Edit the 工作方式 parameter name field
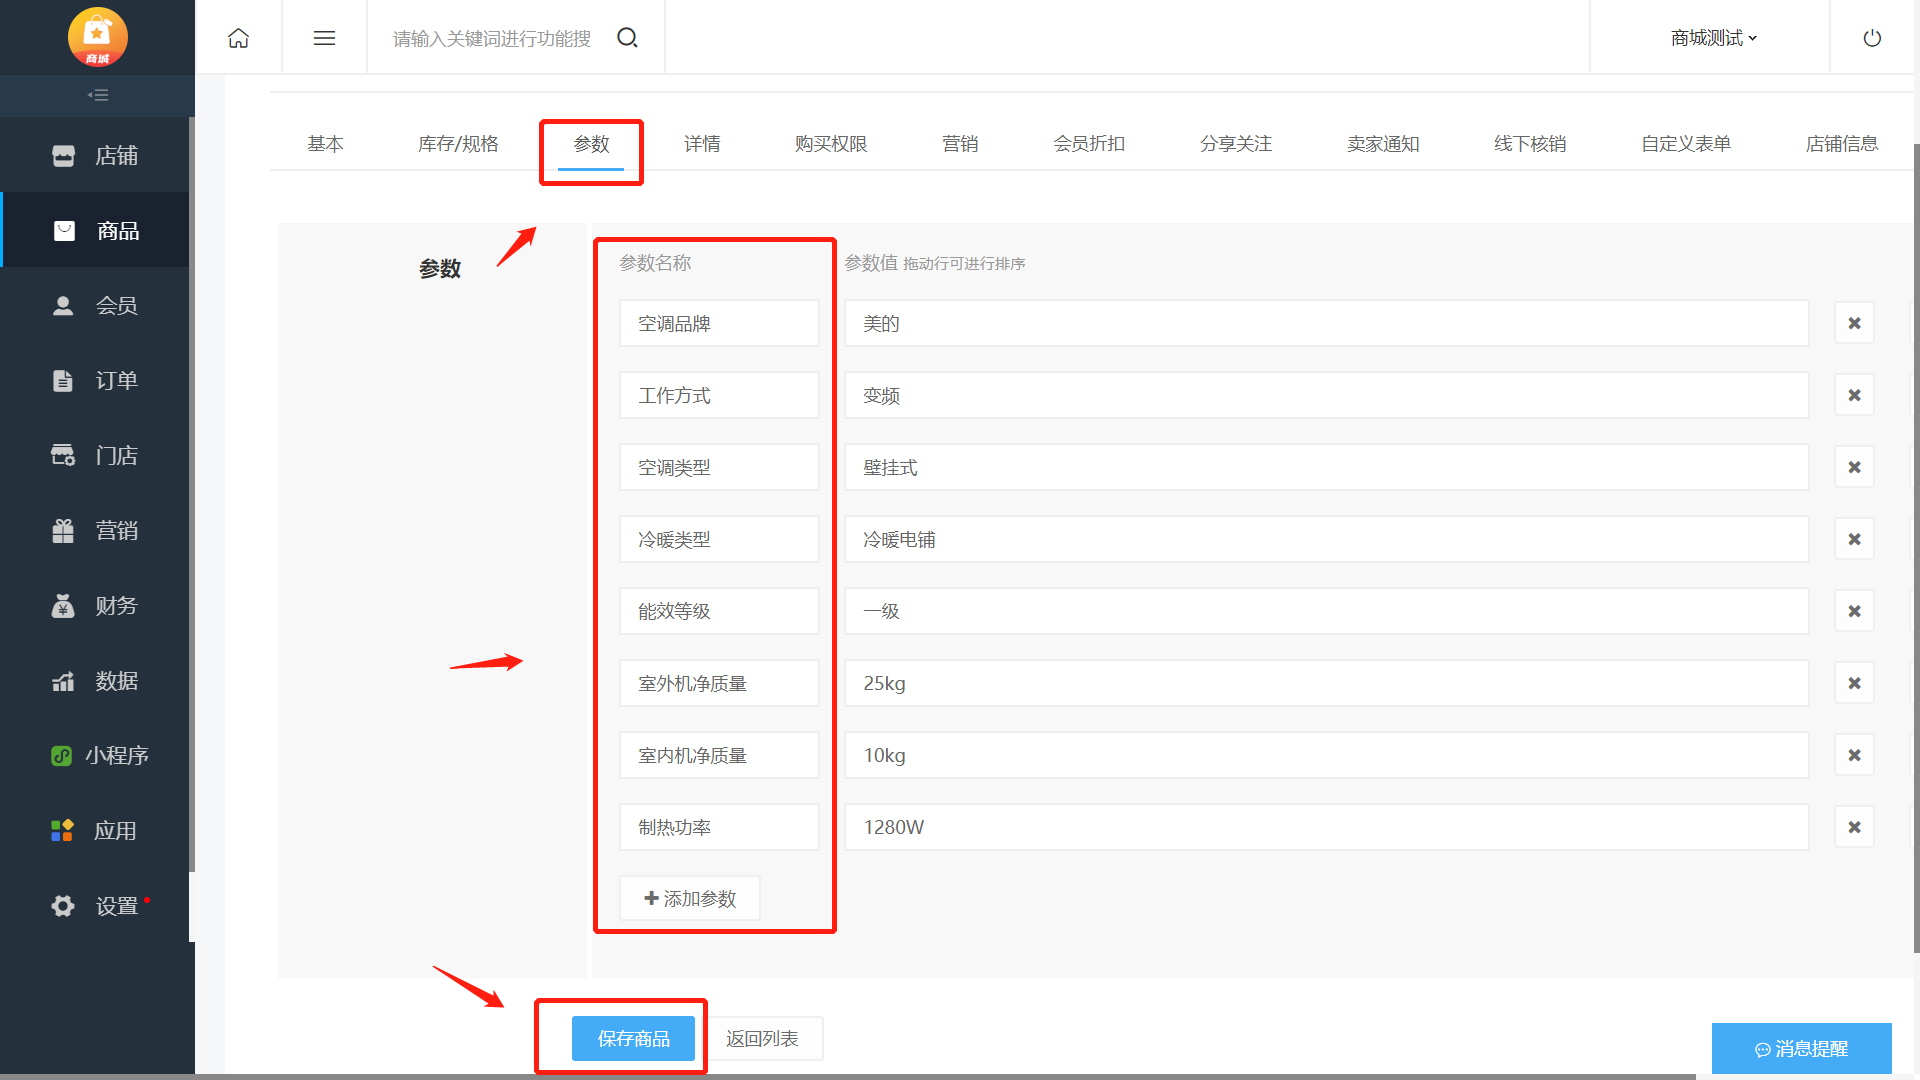The width and height of the screenshot is (1920, 1080). (719, 395)
